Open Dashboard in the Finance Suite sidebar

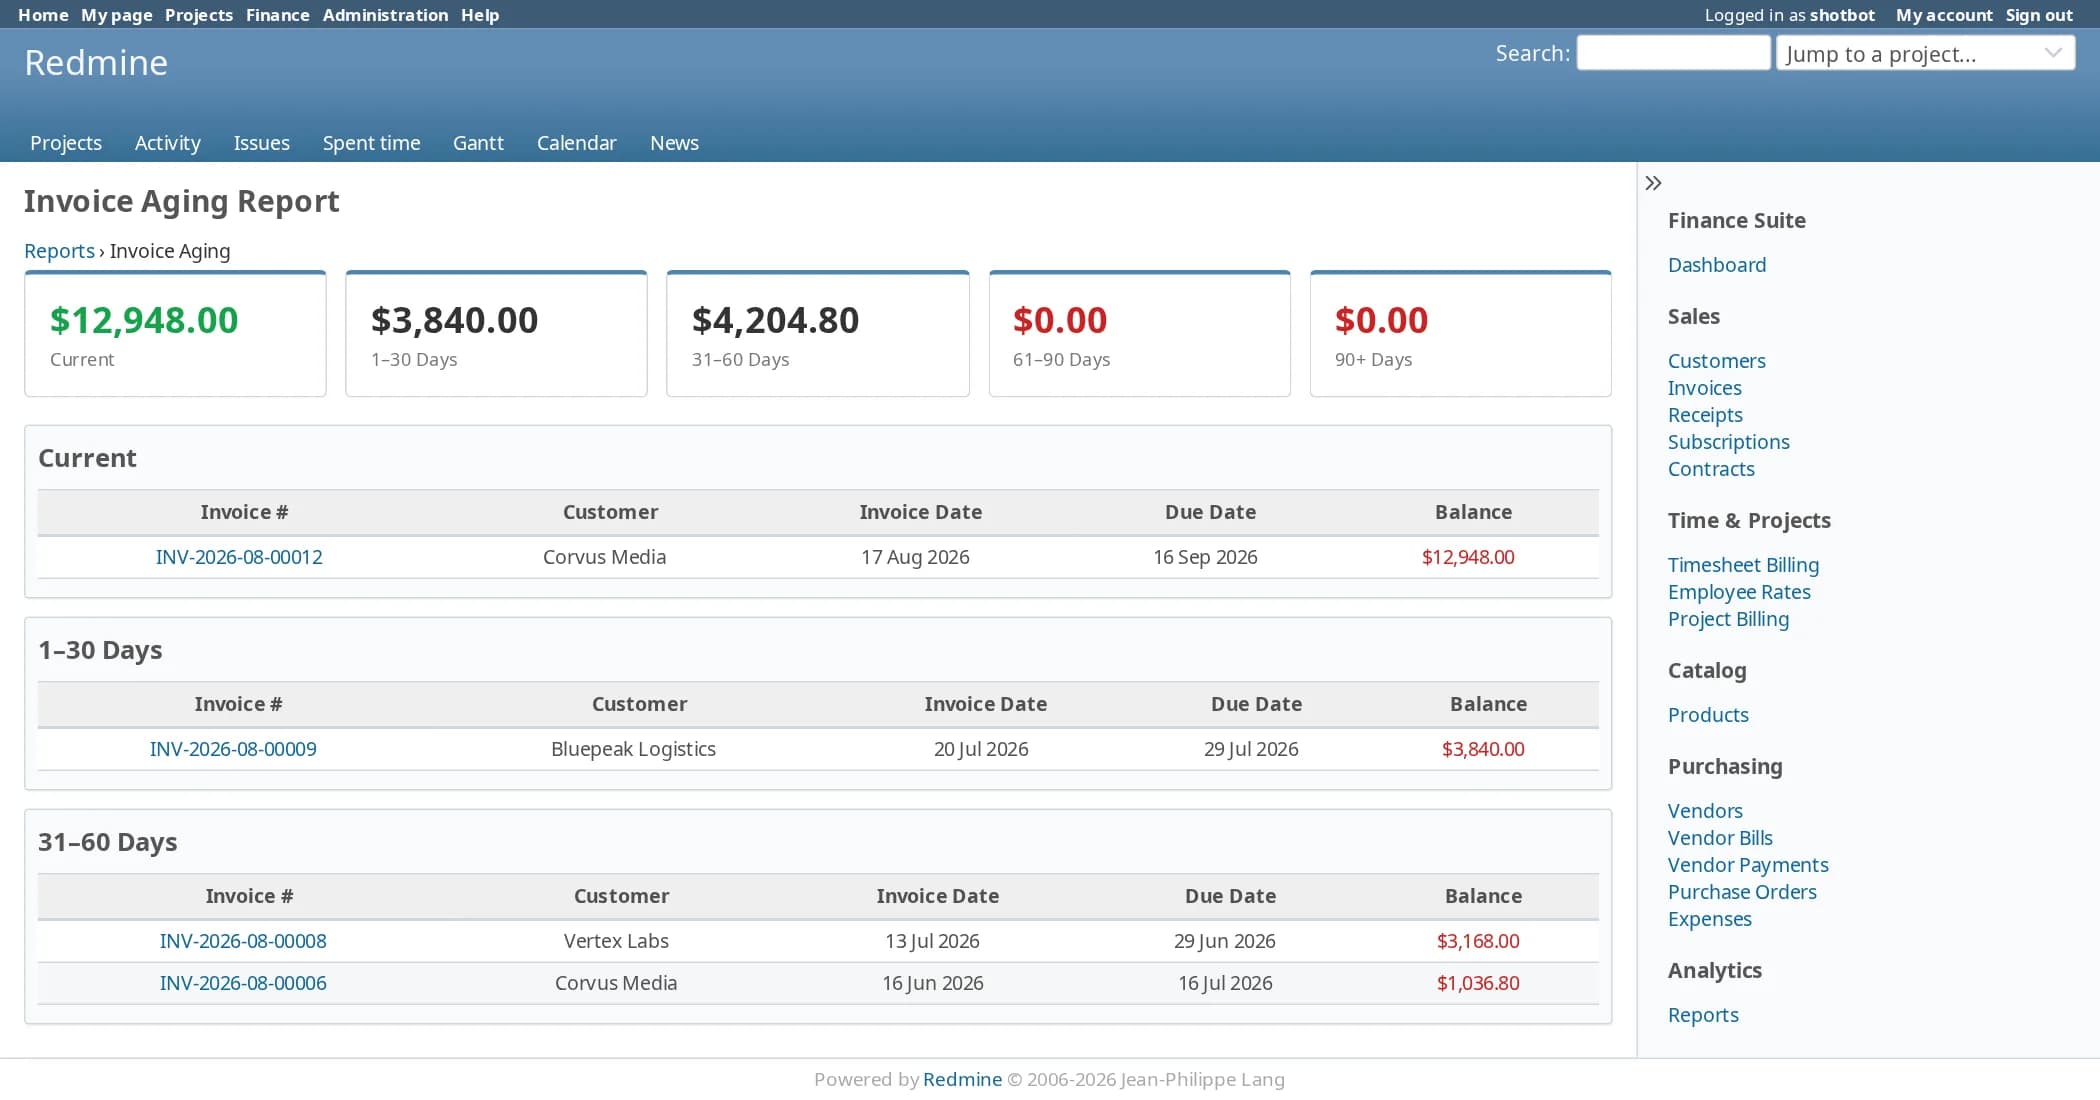click(1717, 265)
